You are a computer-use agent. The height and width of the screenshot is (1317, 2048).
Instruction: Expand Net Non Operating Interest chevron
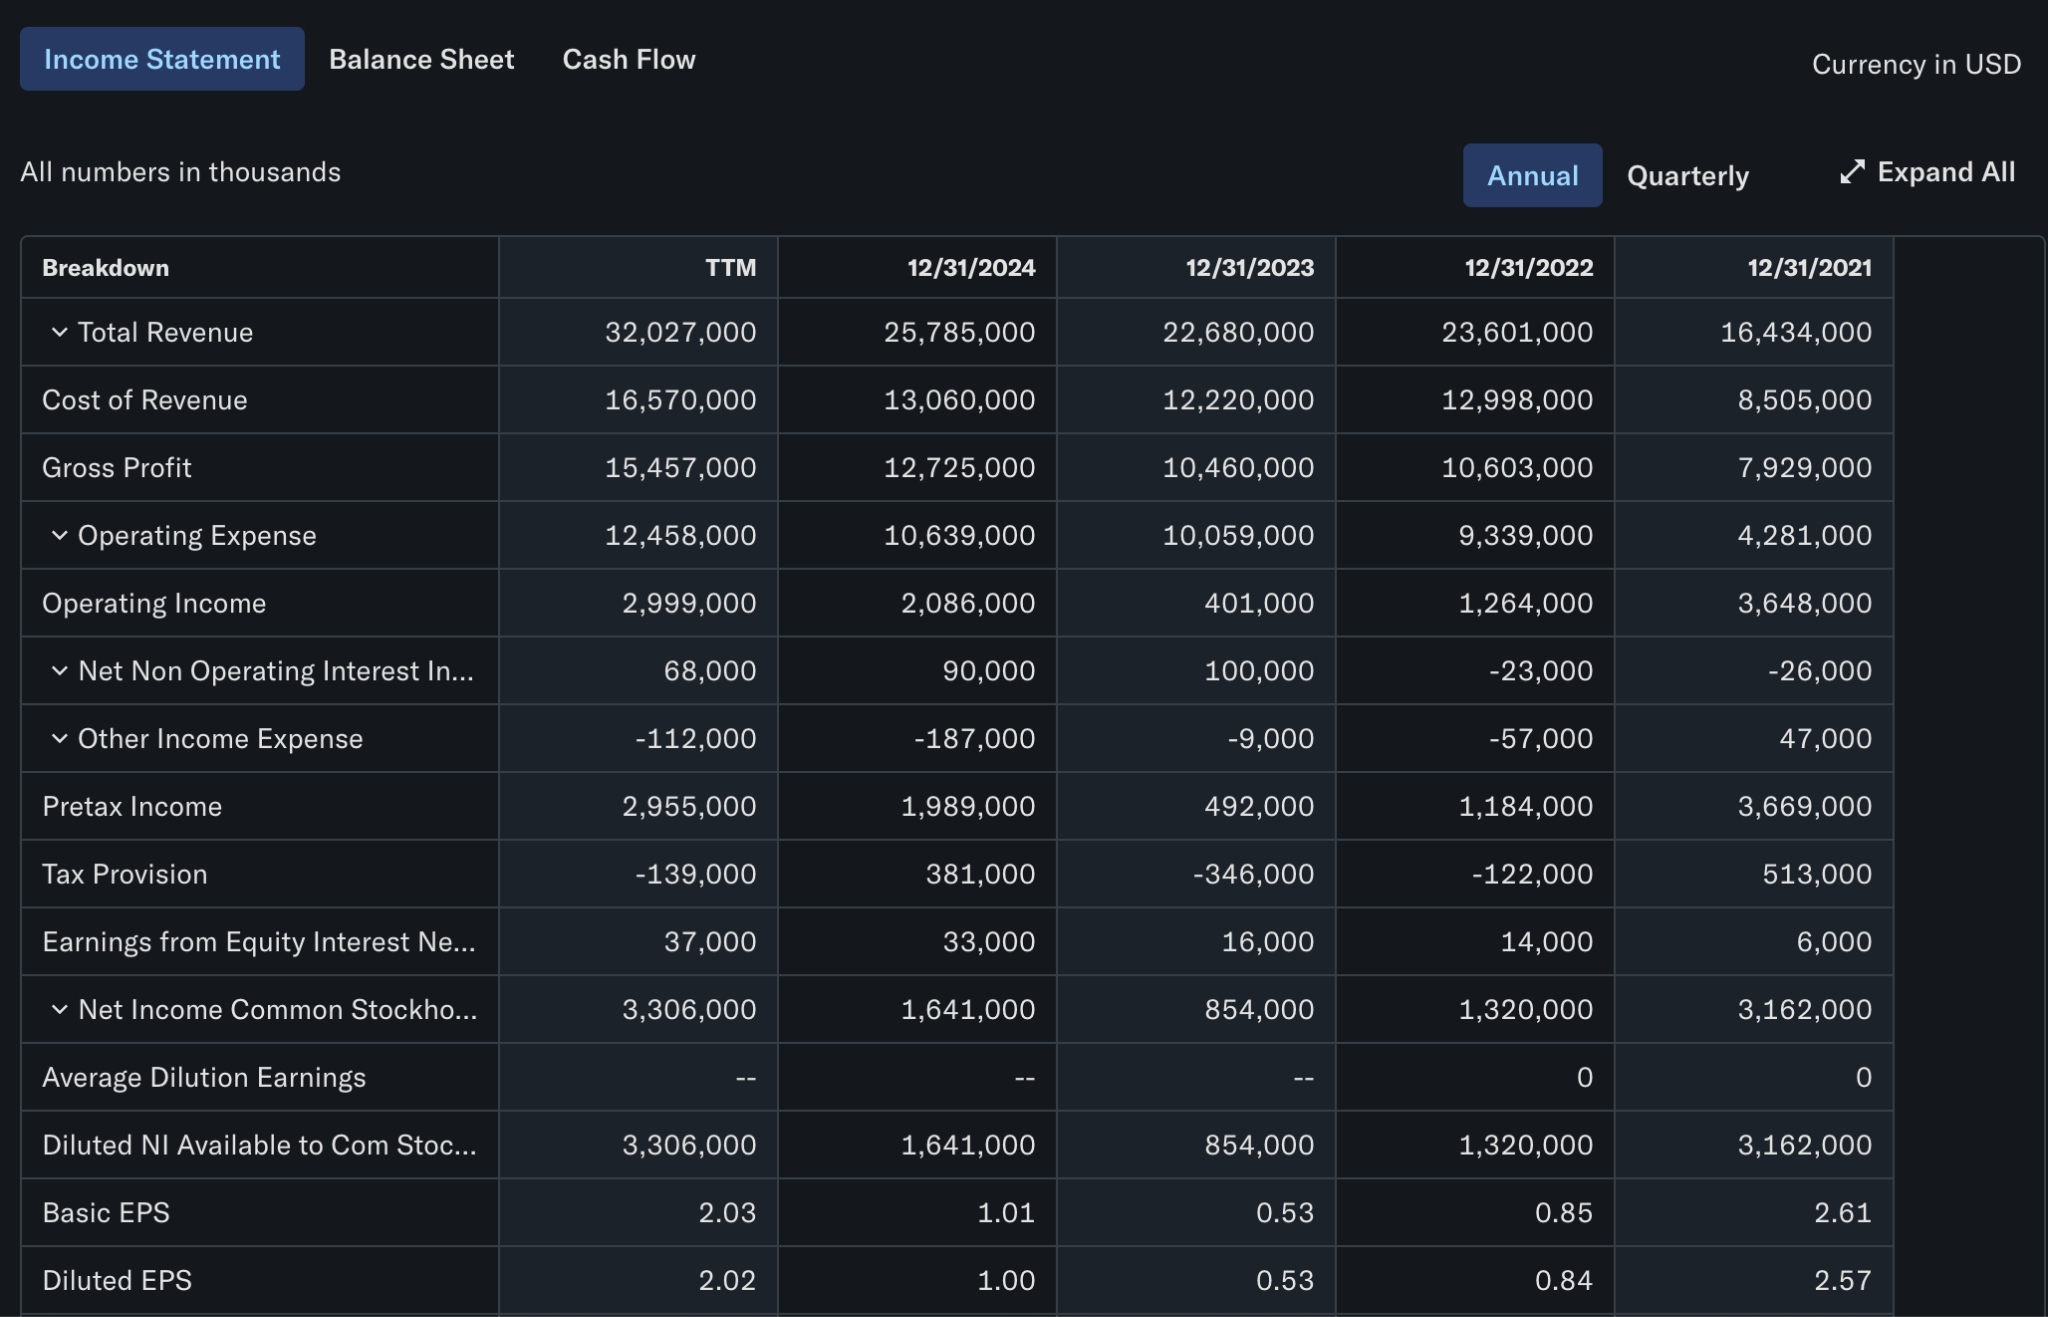pos(59,671)
